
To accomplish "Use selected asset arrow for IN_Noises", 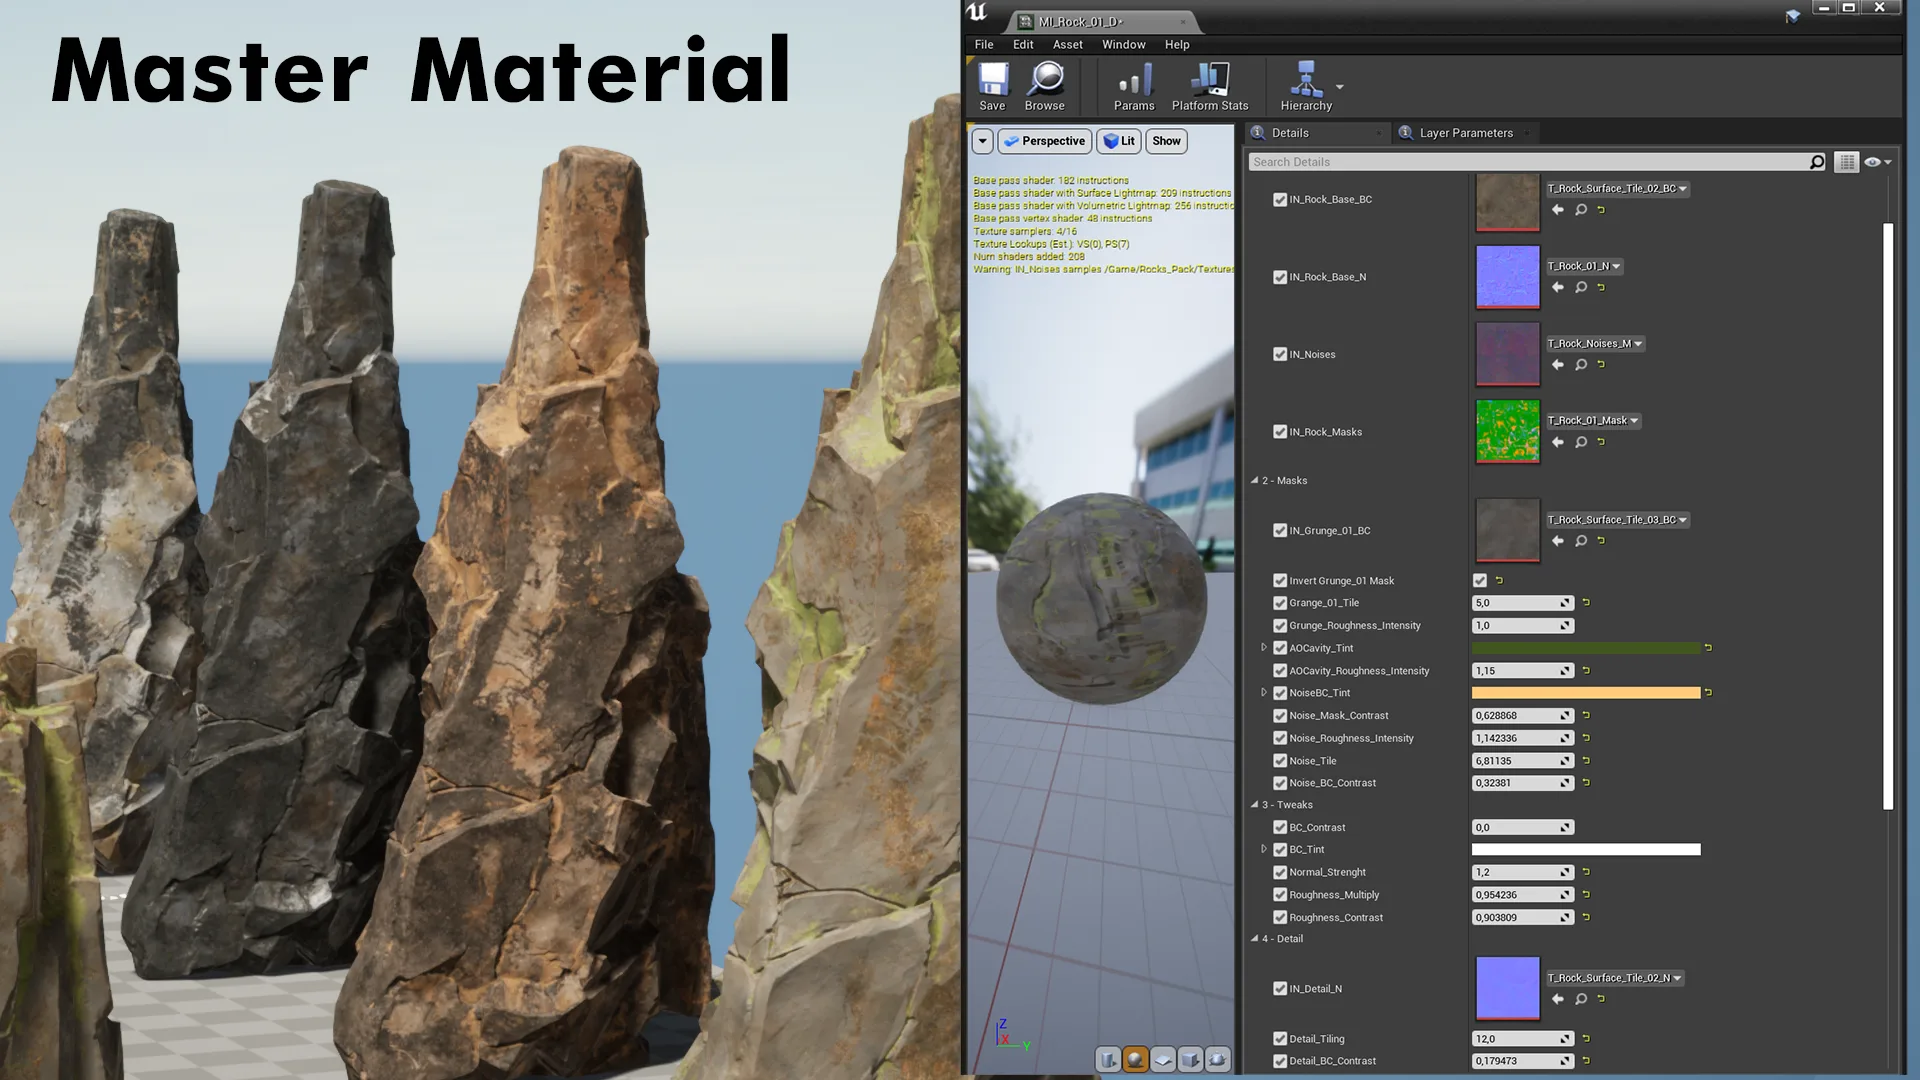I will (1557, 365).
